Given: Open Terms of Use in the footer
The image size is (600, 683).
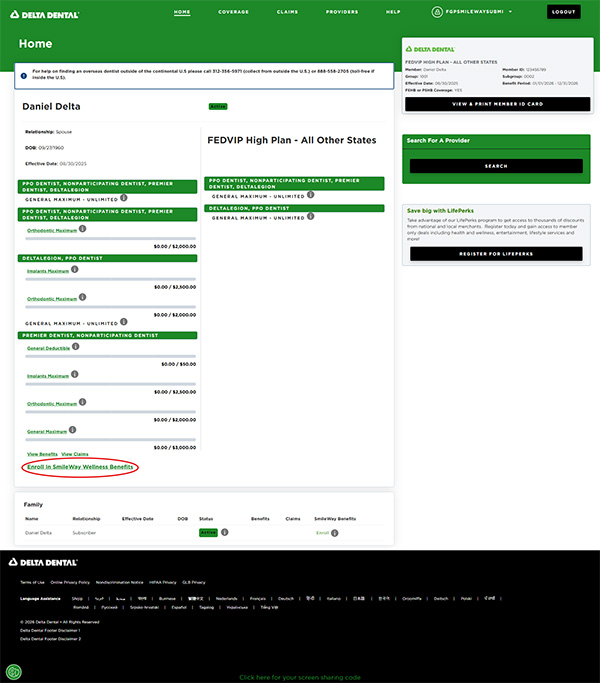Looking at the screenshot, I should click(x=32, y=582).
